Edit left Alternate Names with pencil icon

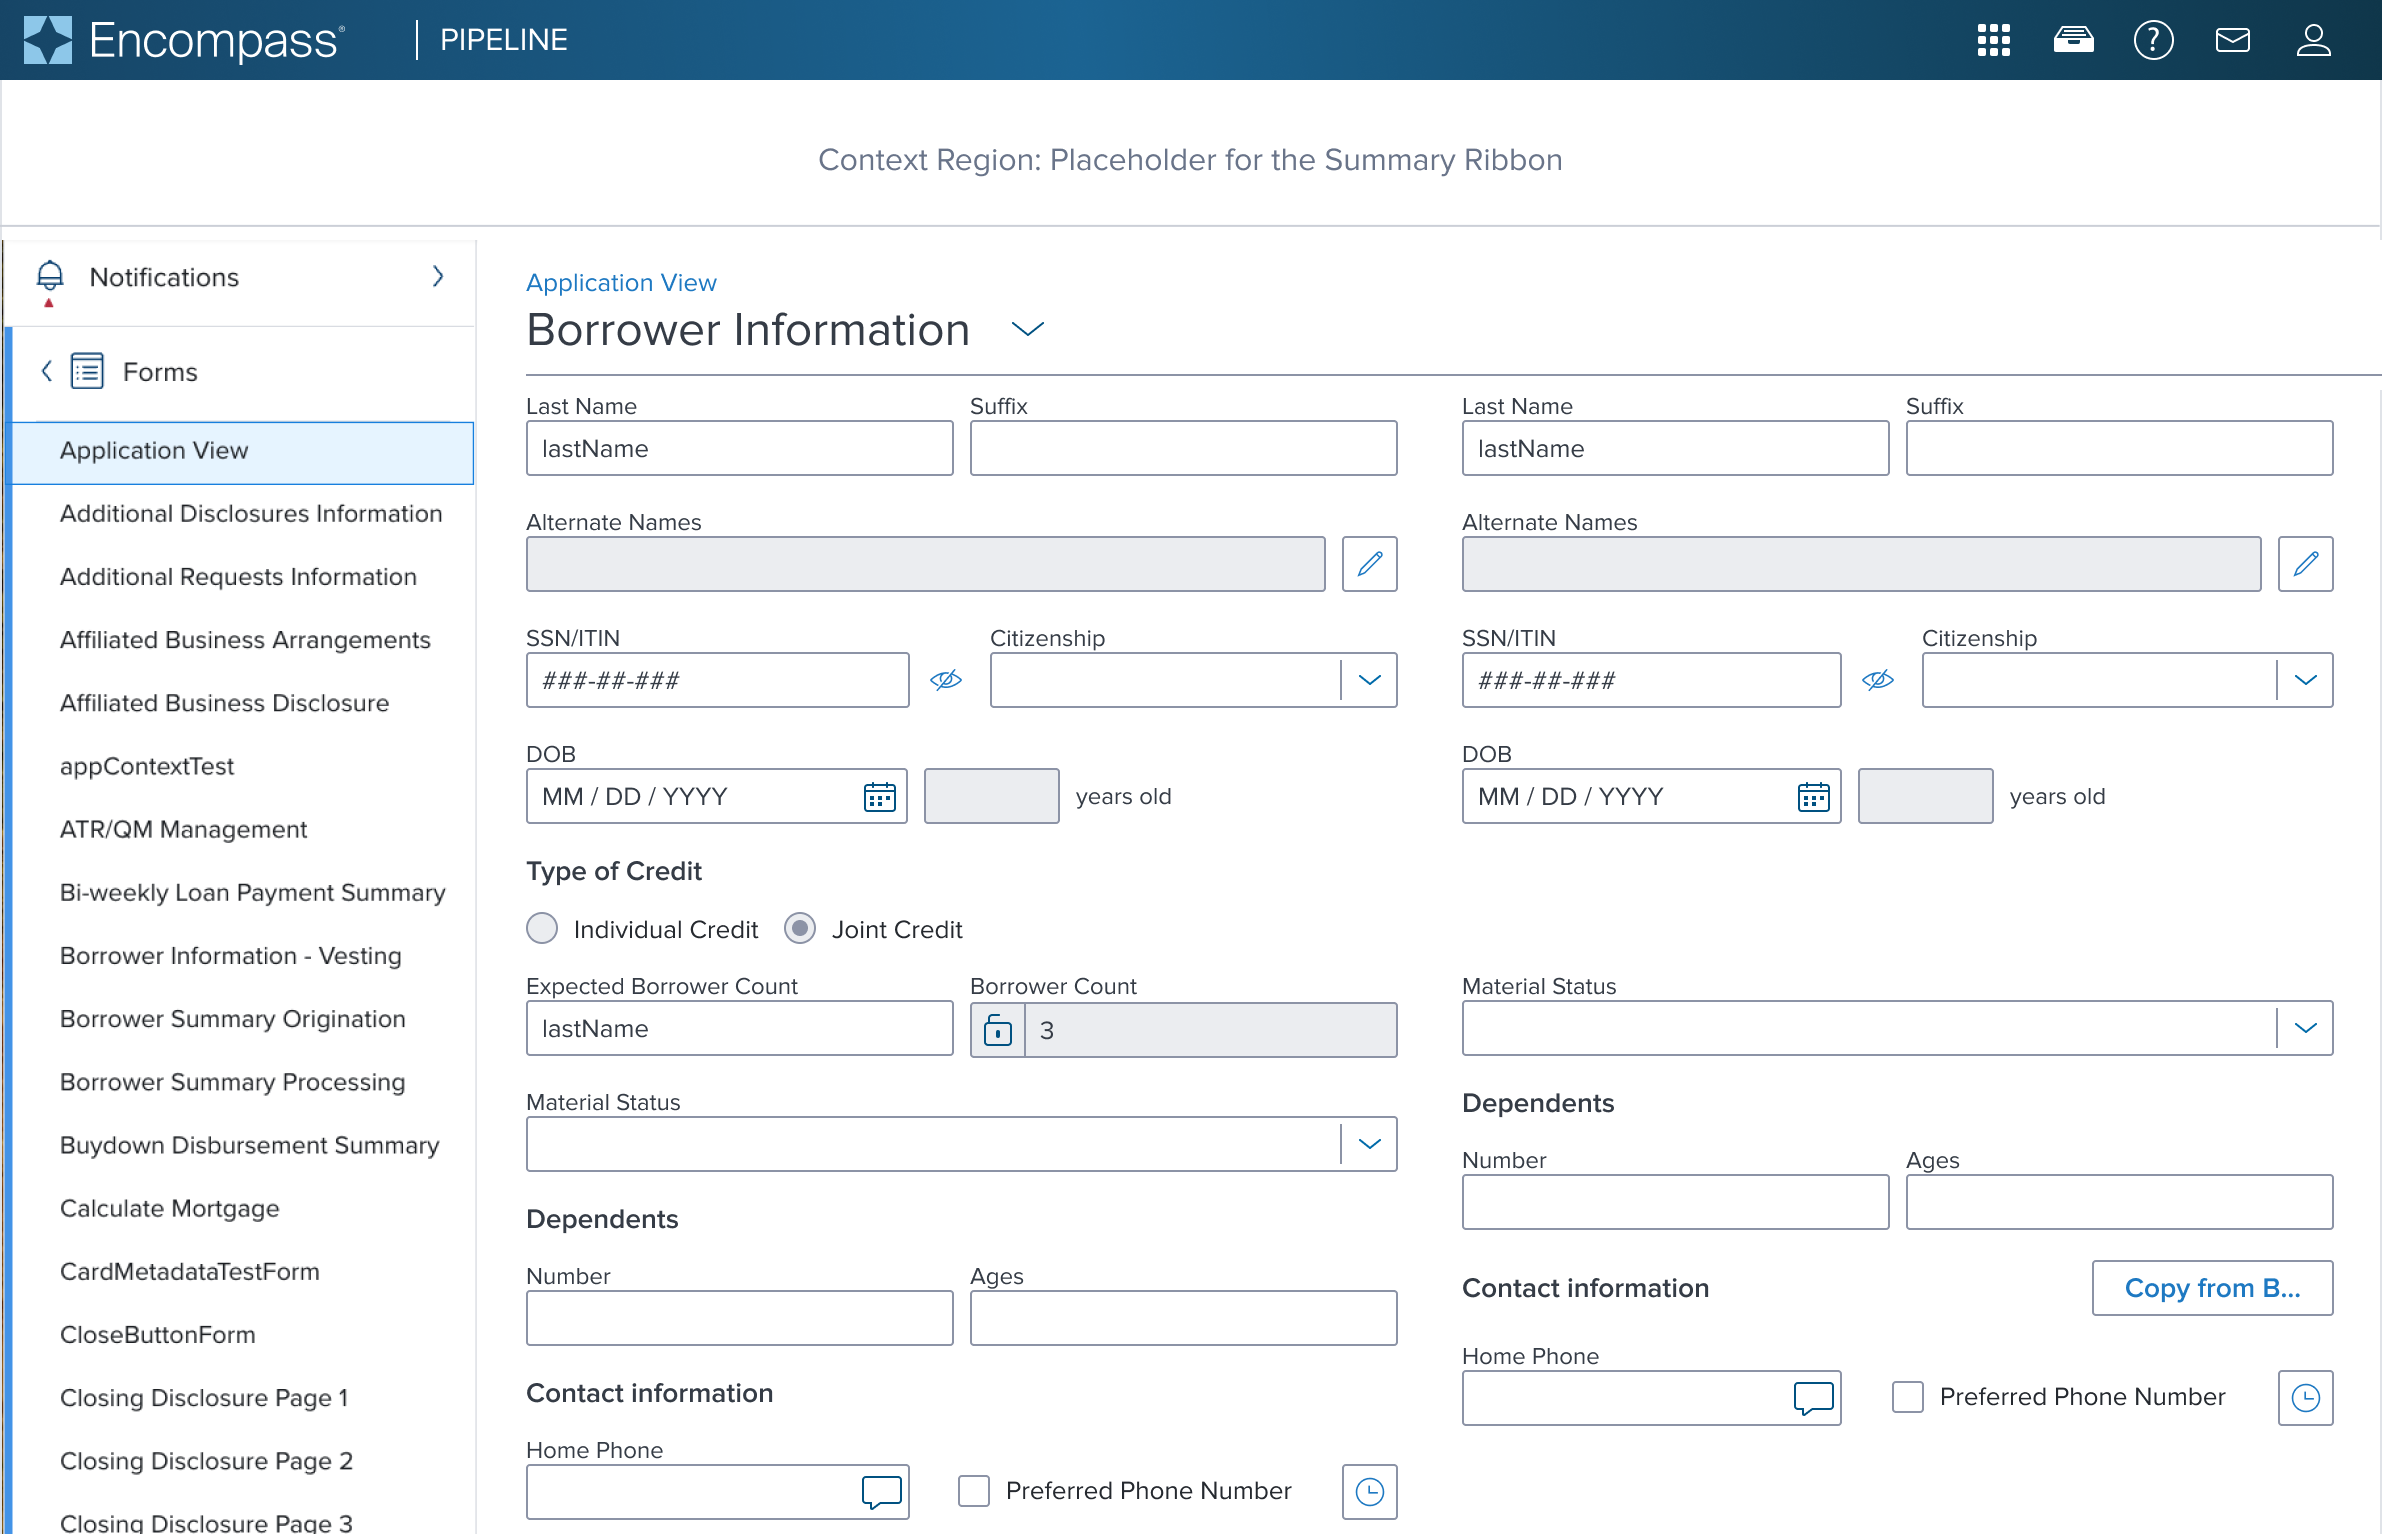[x=1369, y=564]
